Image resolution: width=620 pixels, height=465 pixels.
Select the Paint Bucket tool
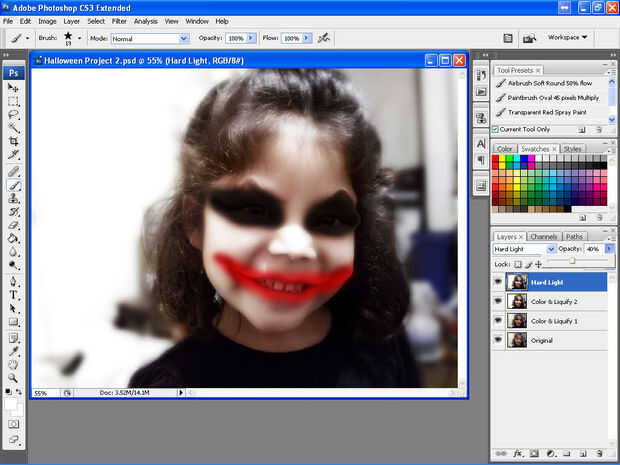coord(13,238)
